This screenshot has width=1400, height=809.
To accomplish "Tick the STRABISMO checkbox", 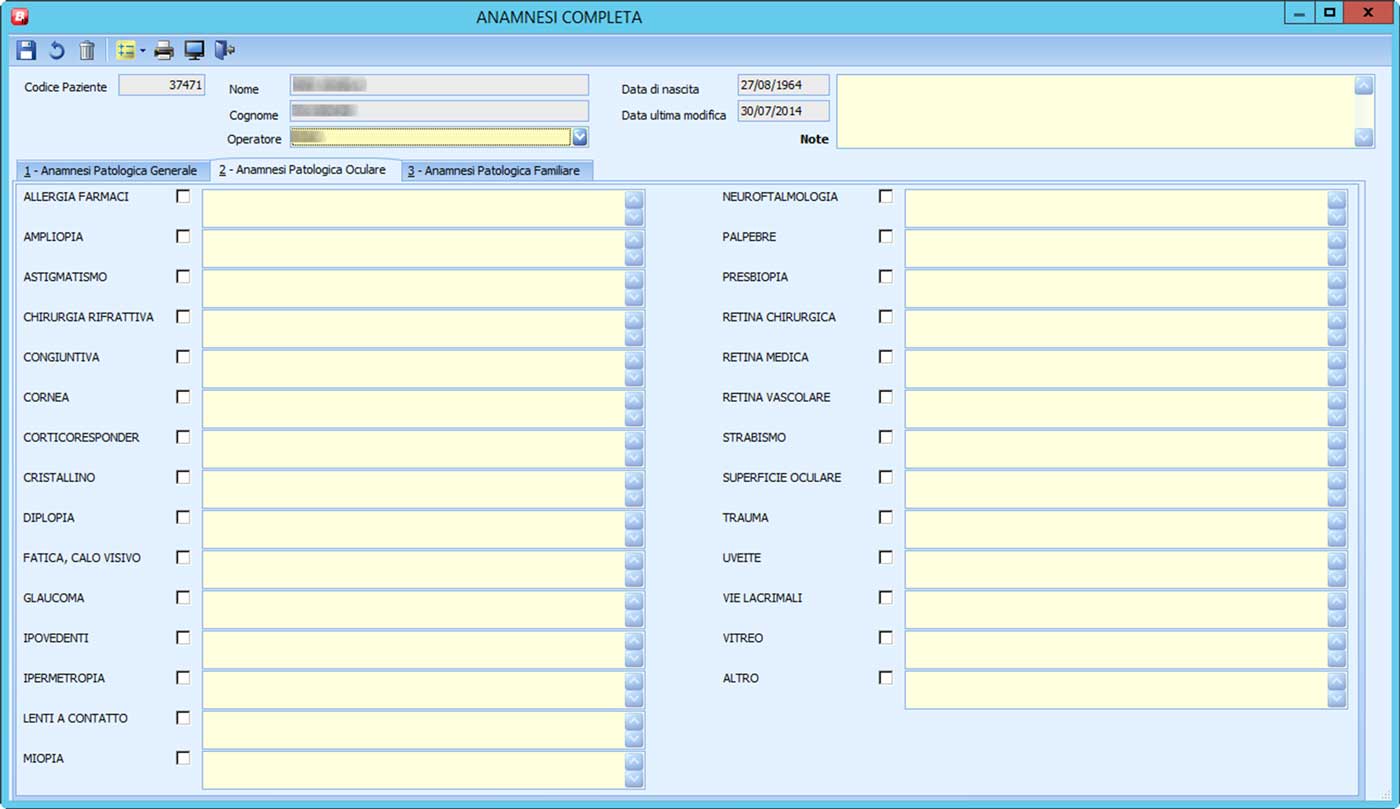I will (885, 437).
